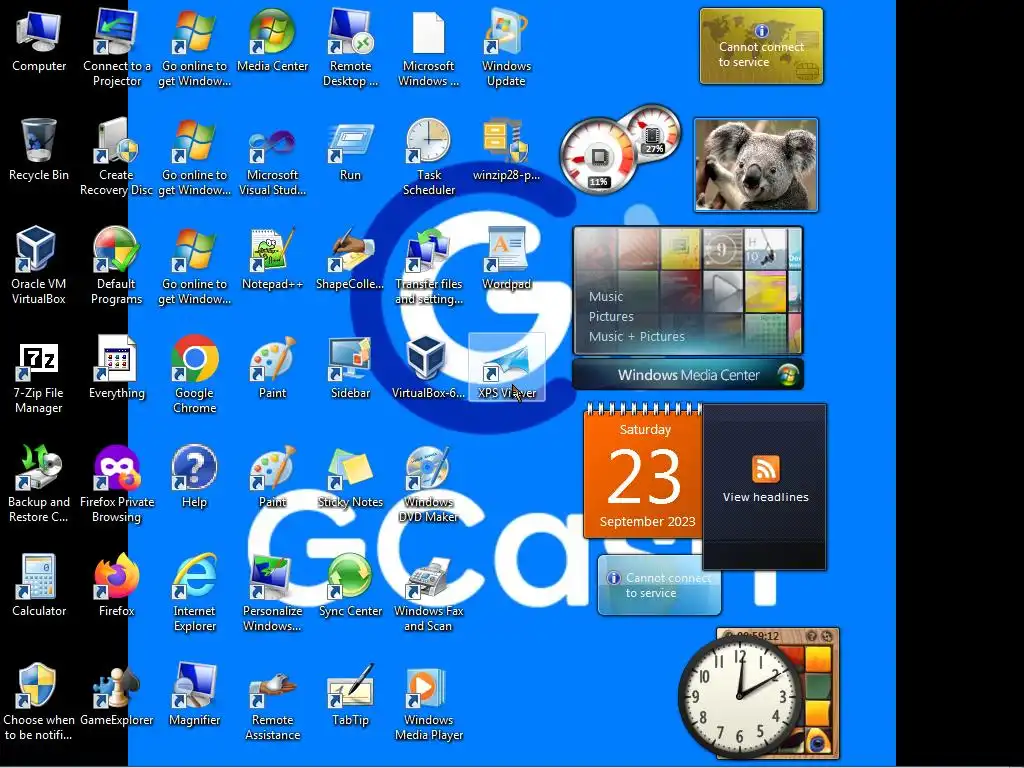Screen dimensions: 1024x768
Task: Open Firefox Private Browsing shortcut
Action: pos(116,483)
